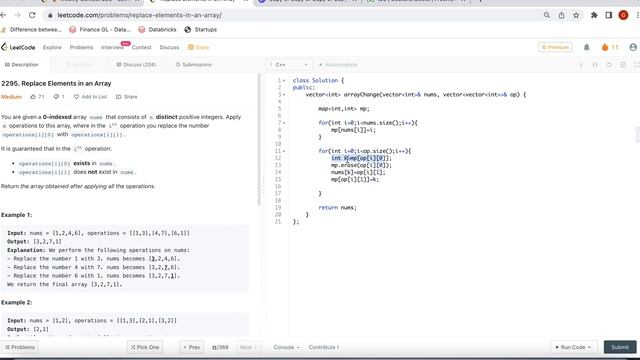Click the site lock icon in address bar
This screenshot has width=640, height=360.
click(x=50, y=15)
